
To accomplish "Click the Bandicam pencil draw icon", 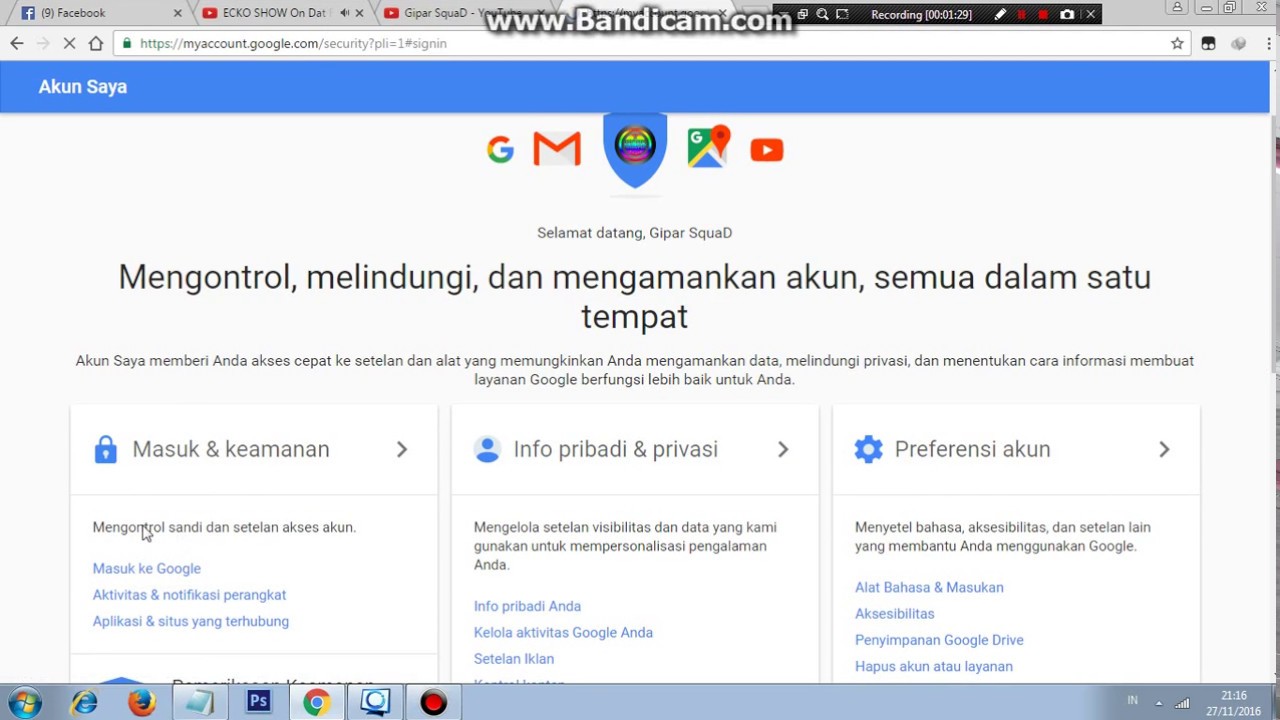I will click(999, 14).
